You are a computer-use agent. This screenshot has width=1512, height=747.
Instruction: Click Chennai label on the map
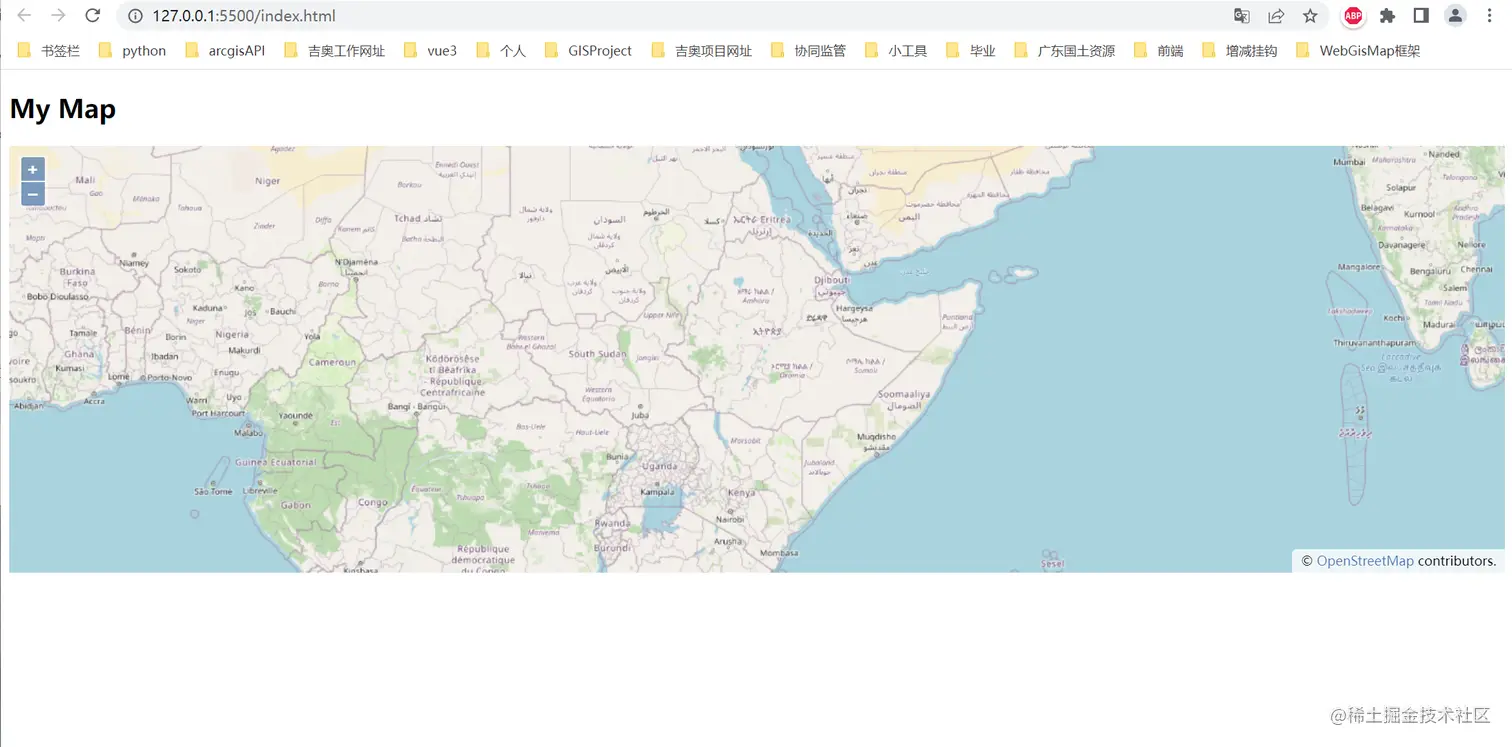click(x=1477, y=270)
